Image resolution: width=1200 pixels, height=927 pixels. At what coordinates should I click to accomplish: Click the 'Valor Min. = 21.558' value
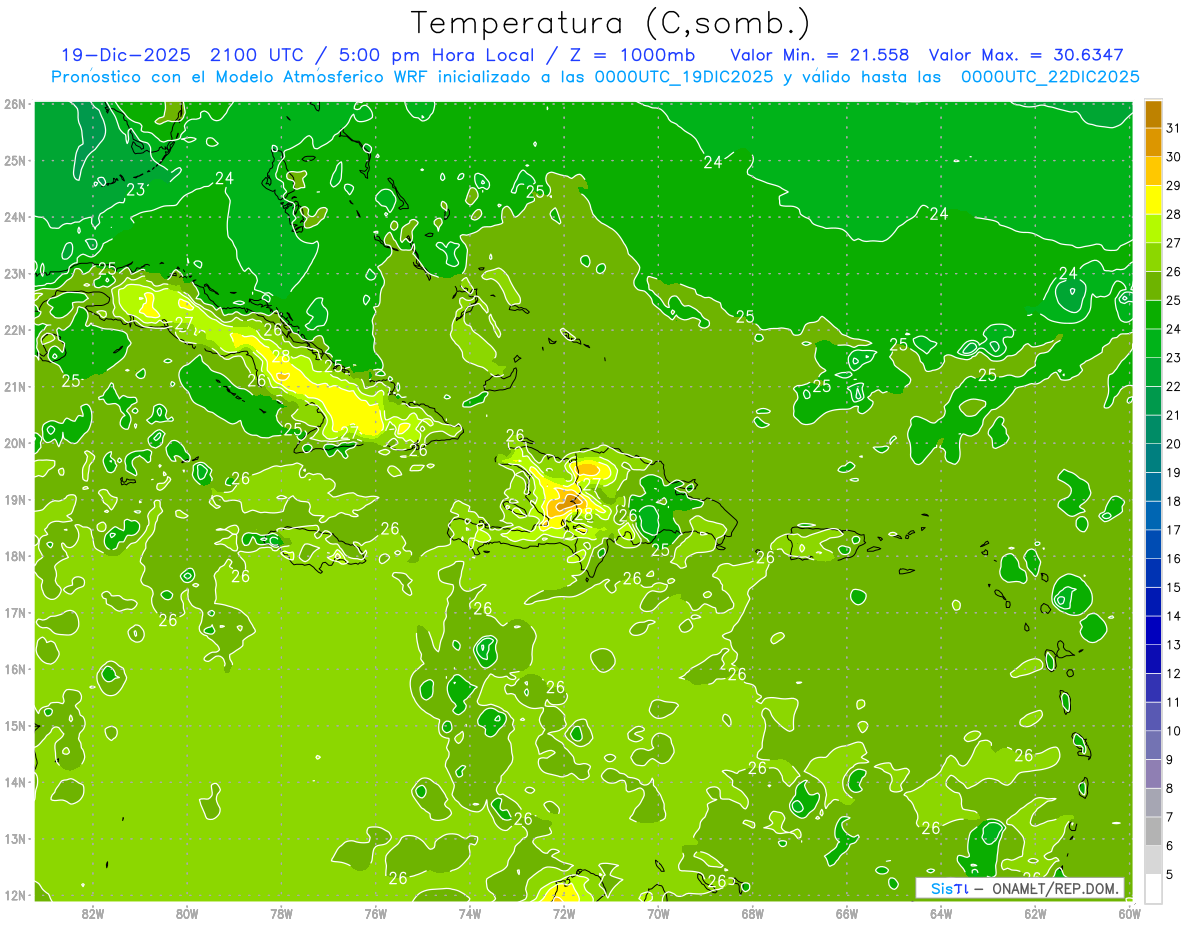tap(820, 55)
